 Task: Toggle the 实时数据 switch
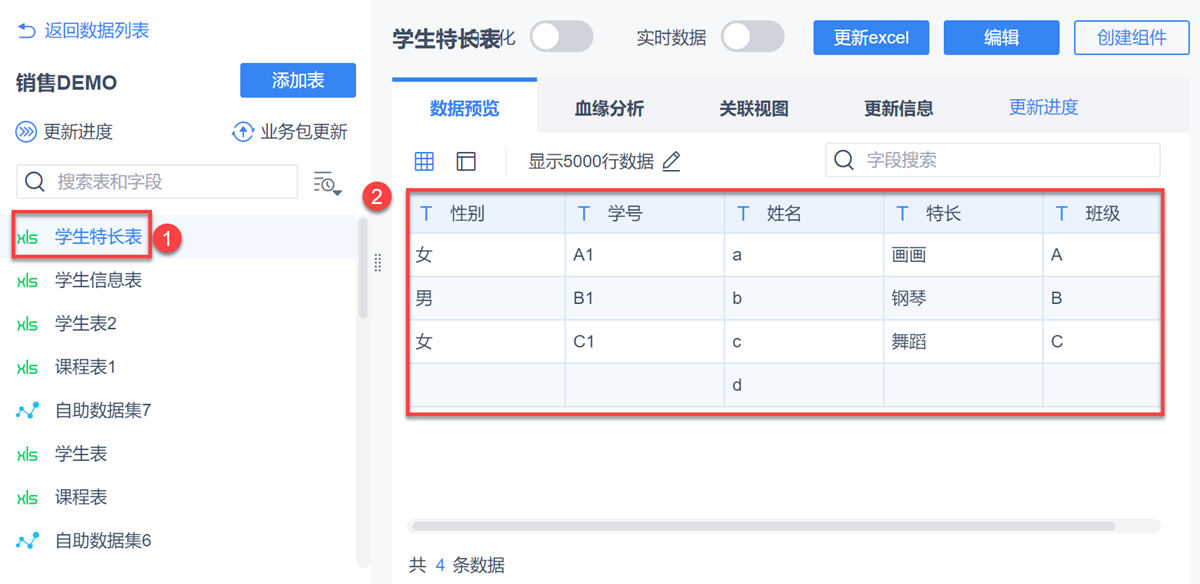tap(752, 37)
